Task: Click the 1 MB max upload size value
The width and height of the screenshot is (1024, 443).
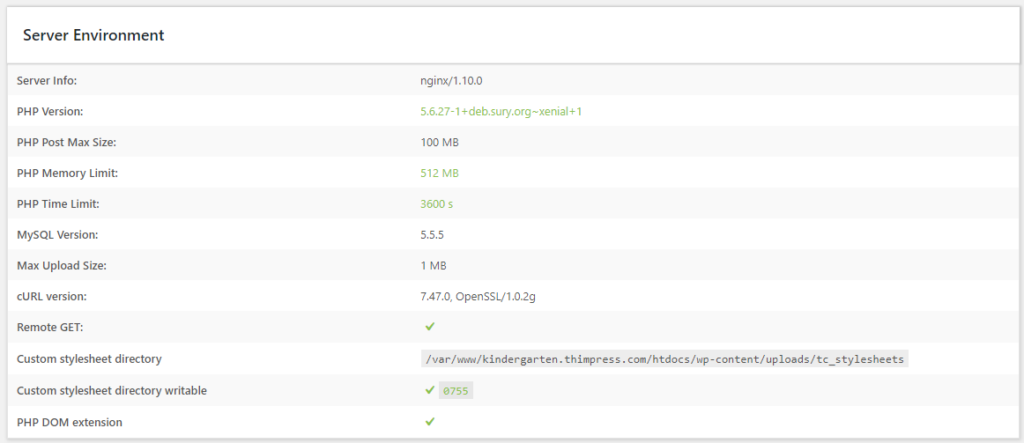Action: click(433, 266)
